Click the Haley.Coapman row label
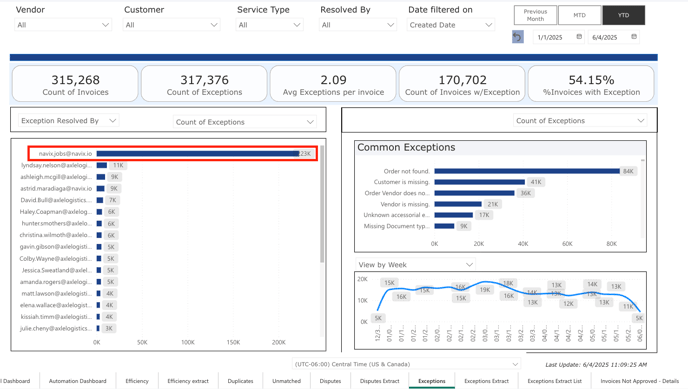Viewport: 688px width, 389px height. coord(56,212)
